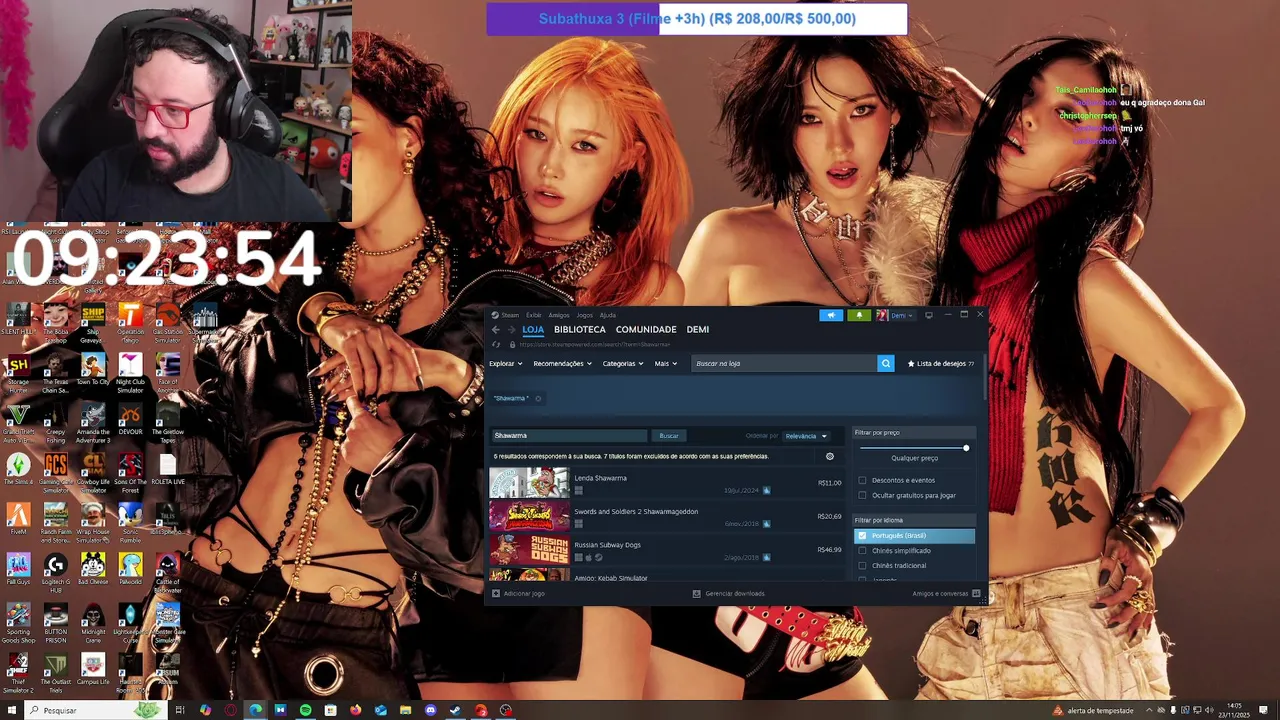Click Amigos e conversas chat icon
The image size is (1280, 720).
tap(976, 594)
